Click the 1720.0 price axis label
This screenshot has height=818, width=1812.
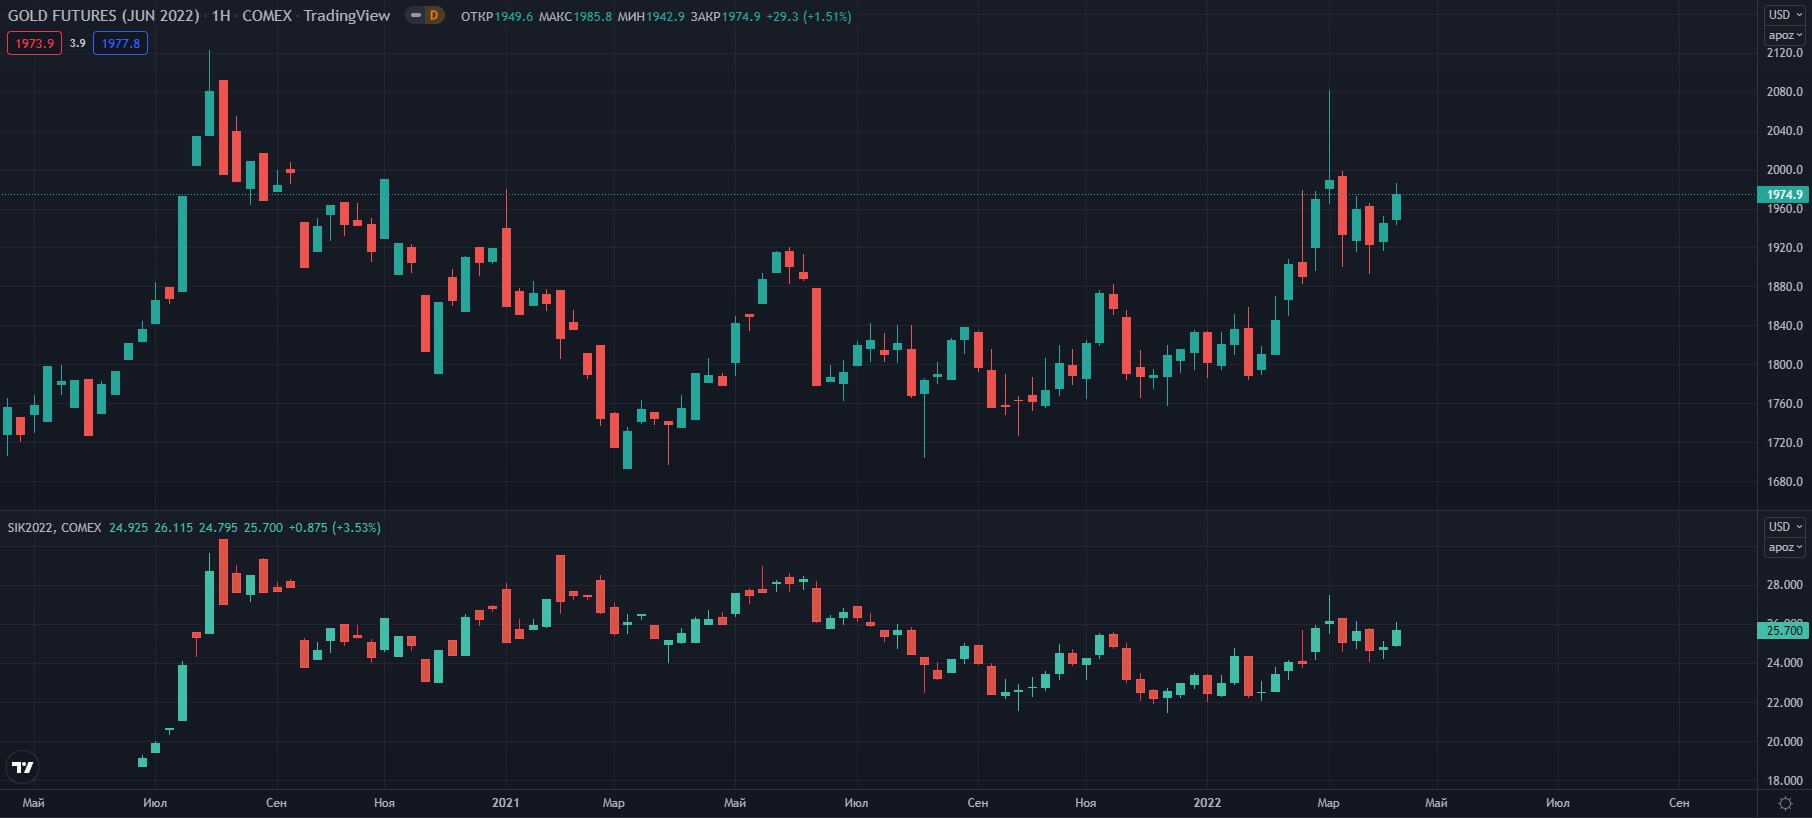(1785, 443)
